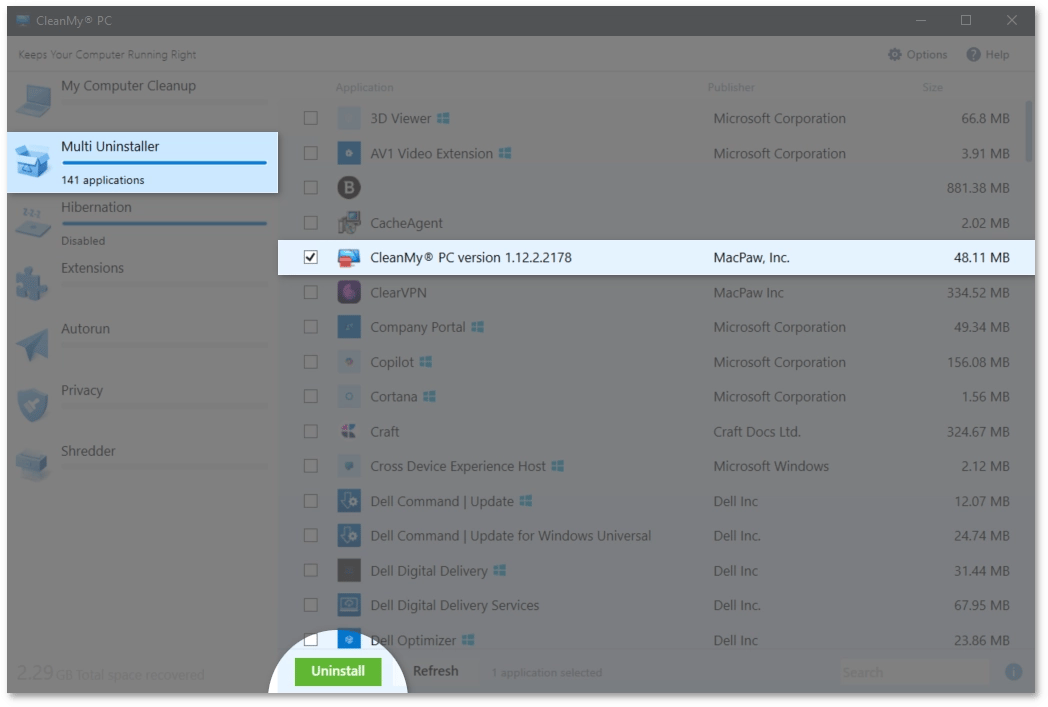1048x707 pixels.
Task: Click the round B app icon
Action: click(x=349, y=188)
